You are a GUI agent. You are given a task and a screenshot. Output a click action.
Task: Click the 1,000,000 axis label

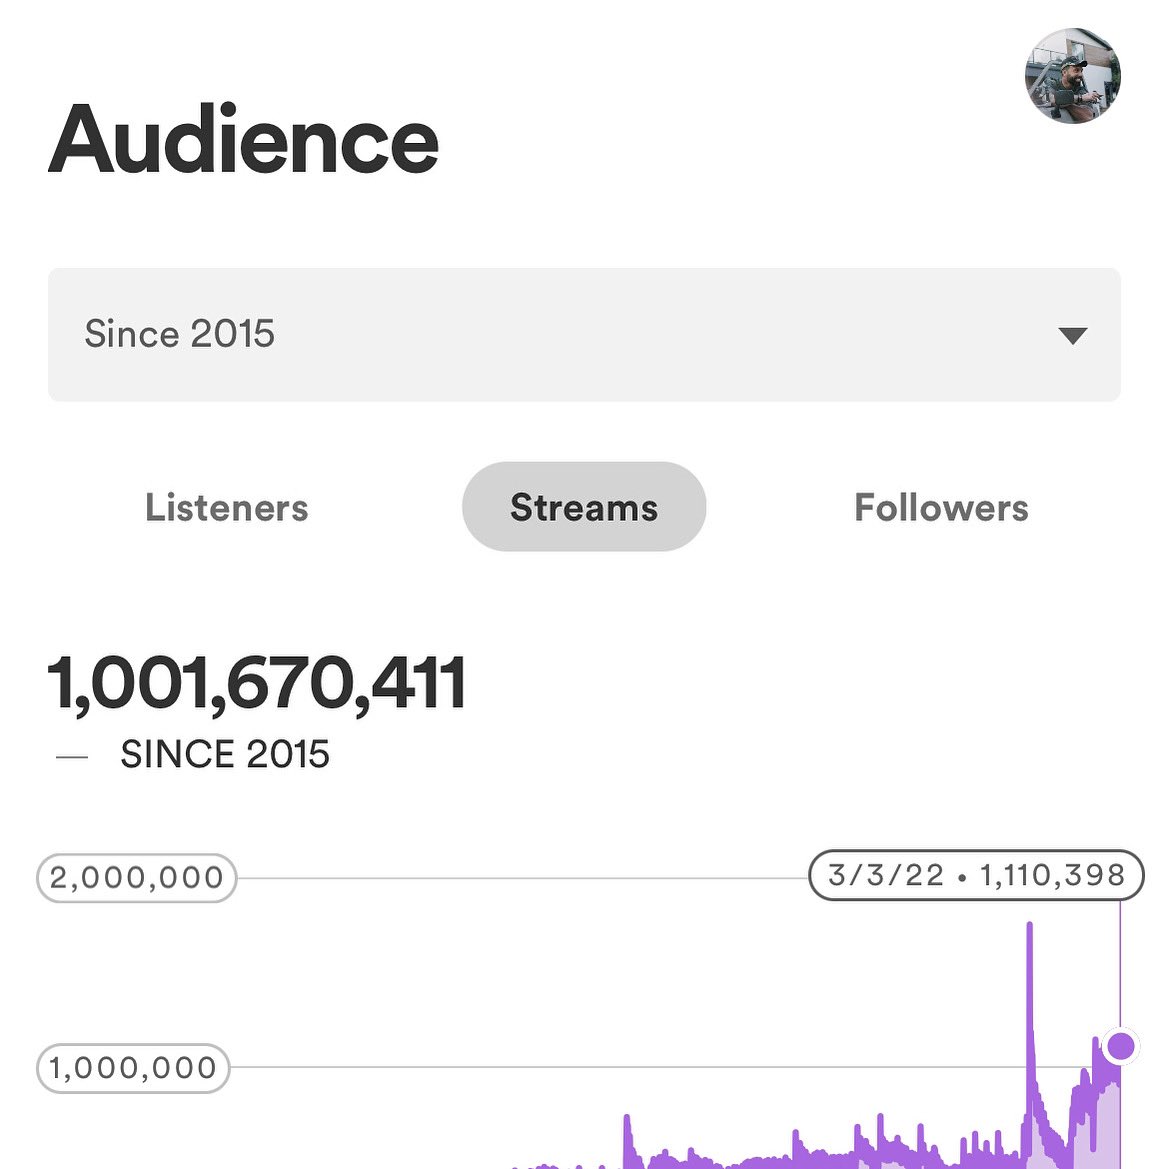[133, 1068]
